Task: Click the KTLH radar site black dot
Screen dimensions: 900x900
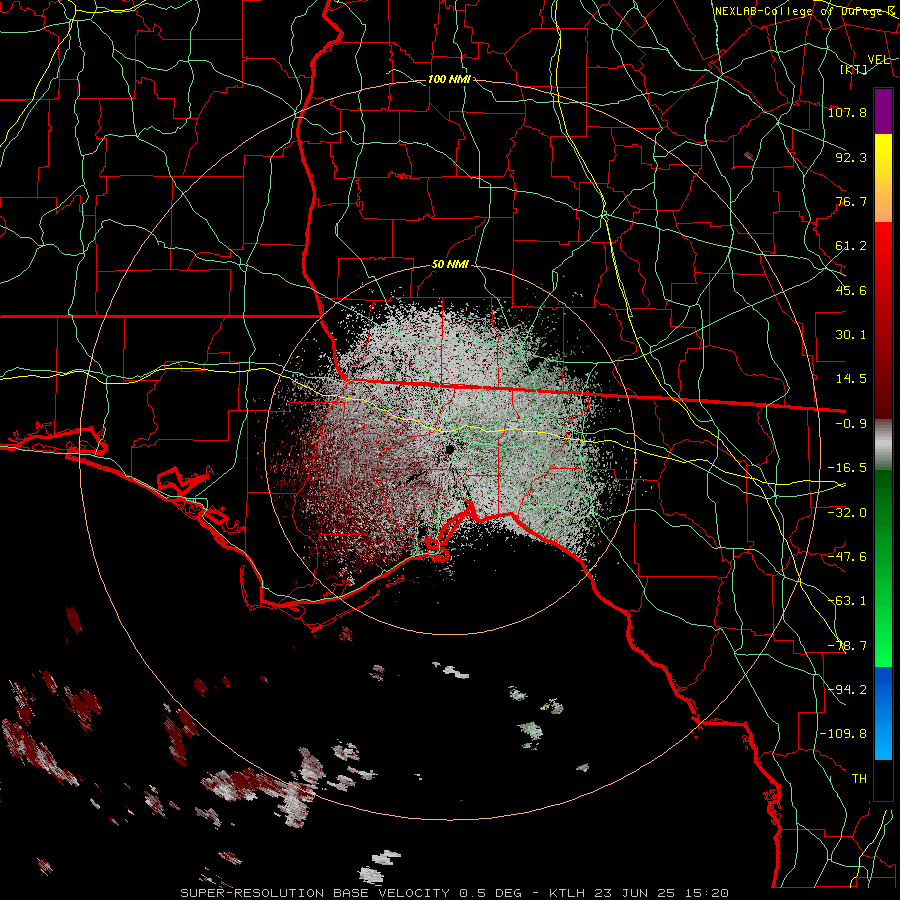Action: coord(451,449)
